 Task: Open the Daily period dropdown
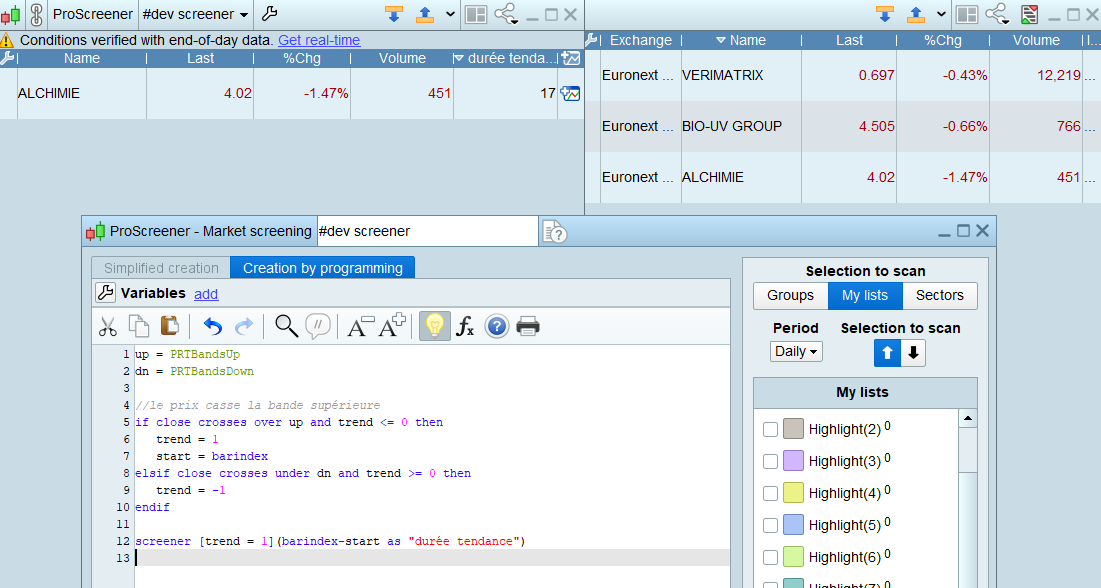pyautogui.click(x=796, y=352)
